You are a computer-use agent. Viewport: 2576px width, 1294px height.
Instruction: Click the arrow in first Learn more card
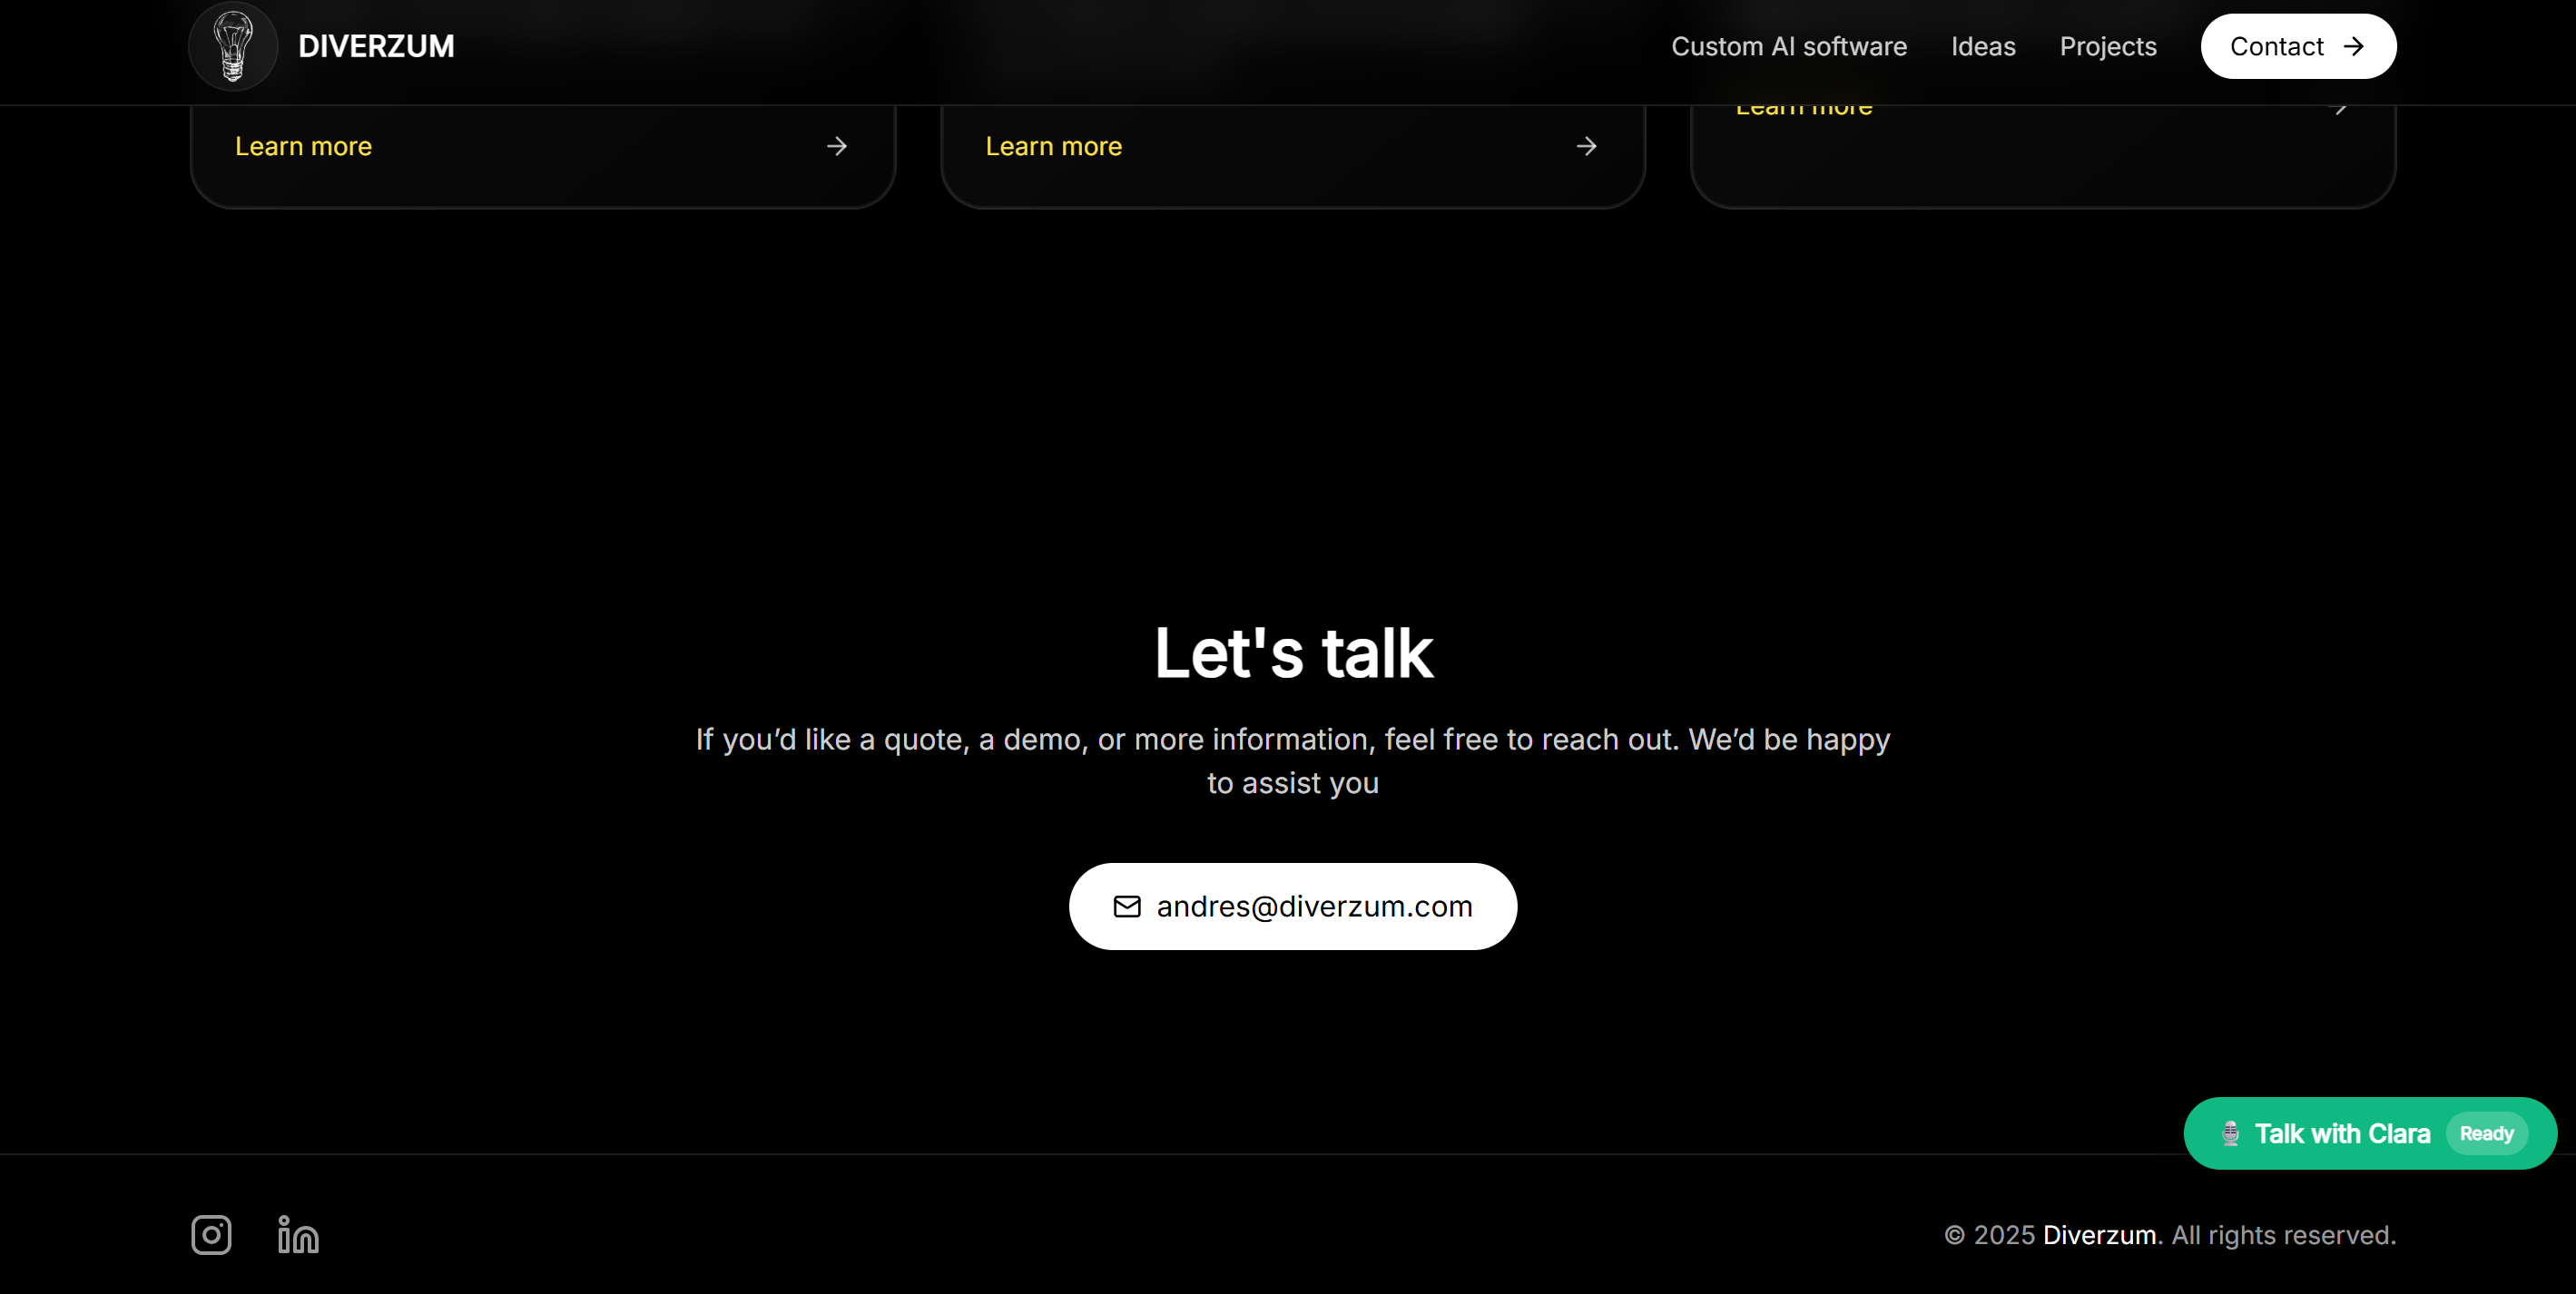pyautogui.click(x=837, y=147)
